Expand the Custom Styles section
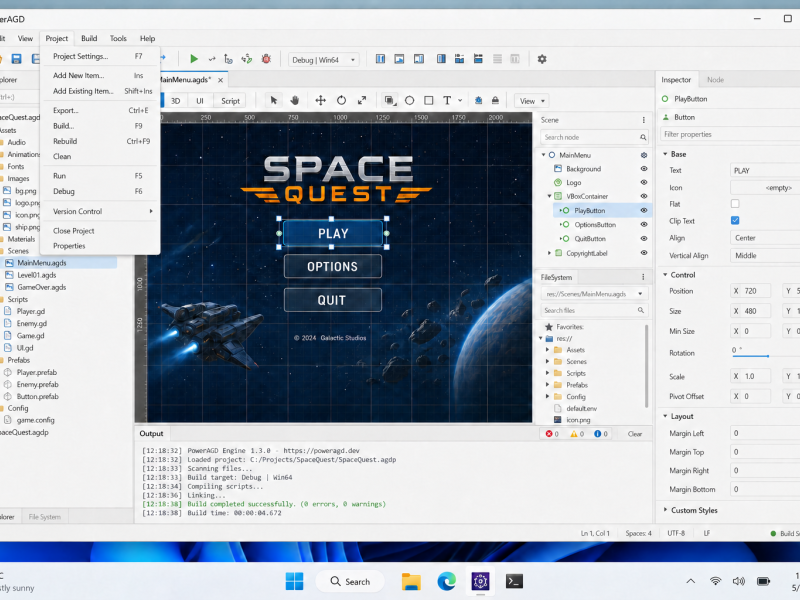This screenshot has width=800, height=600. 665,510
